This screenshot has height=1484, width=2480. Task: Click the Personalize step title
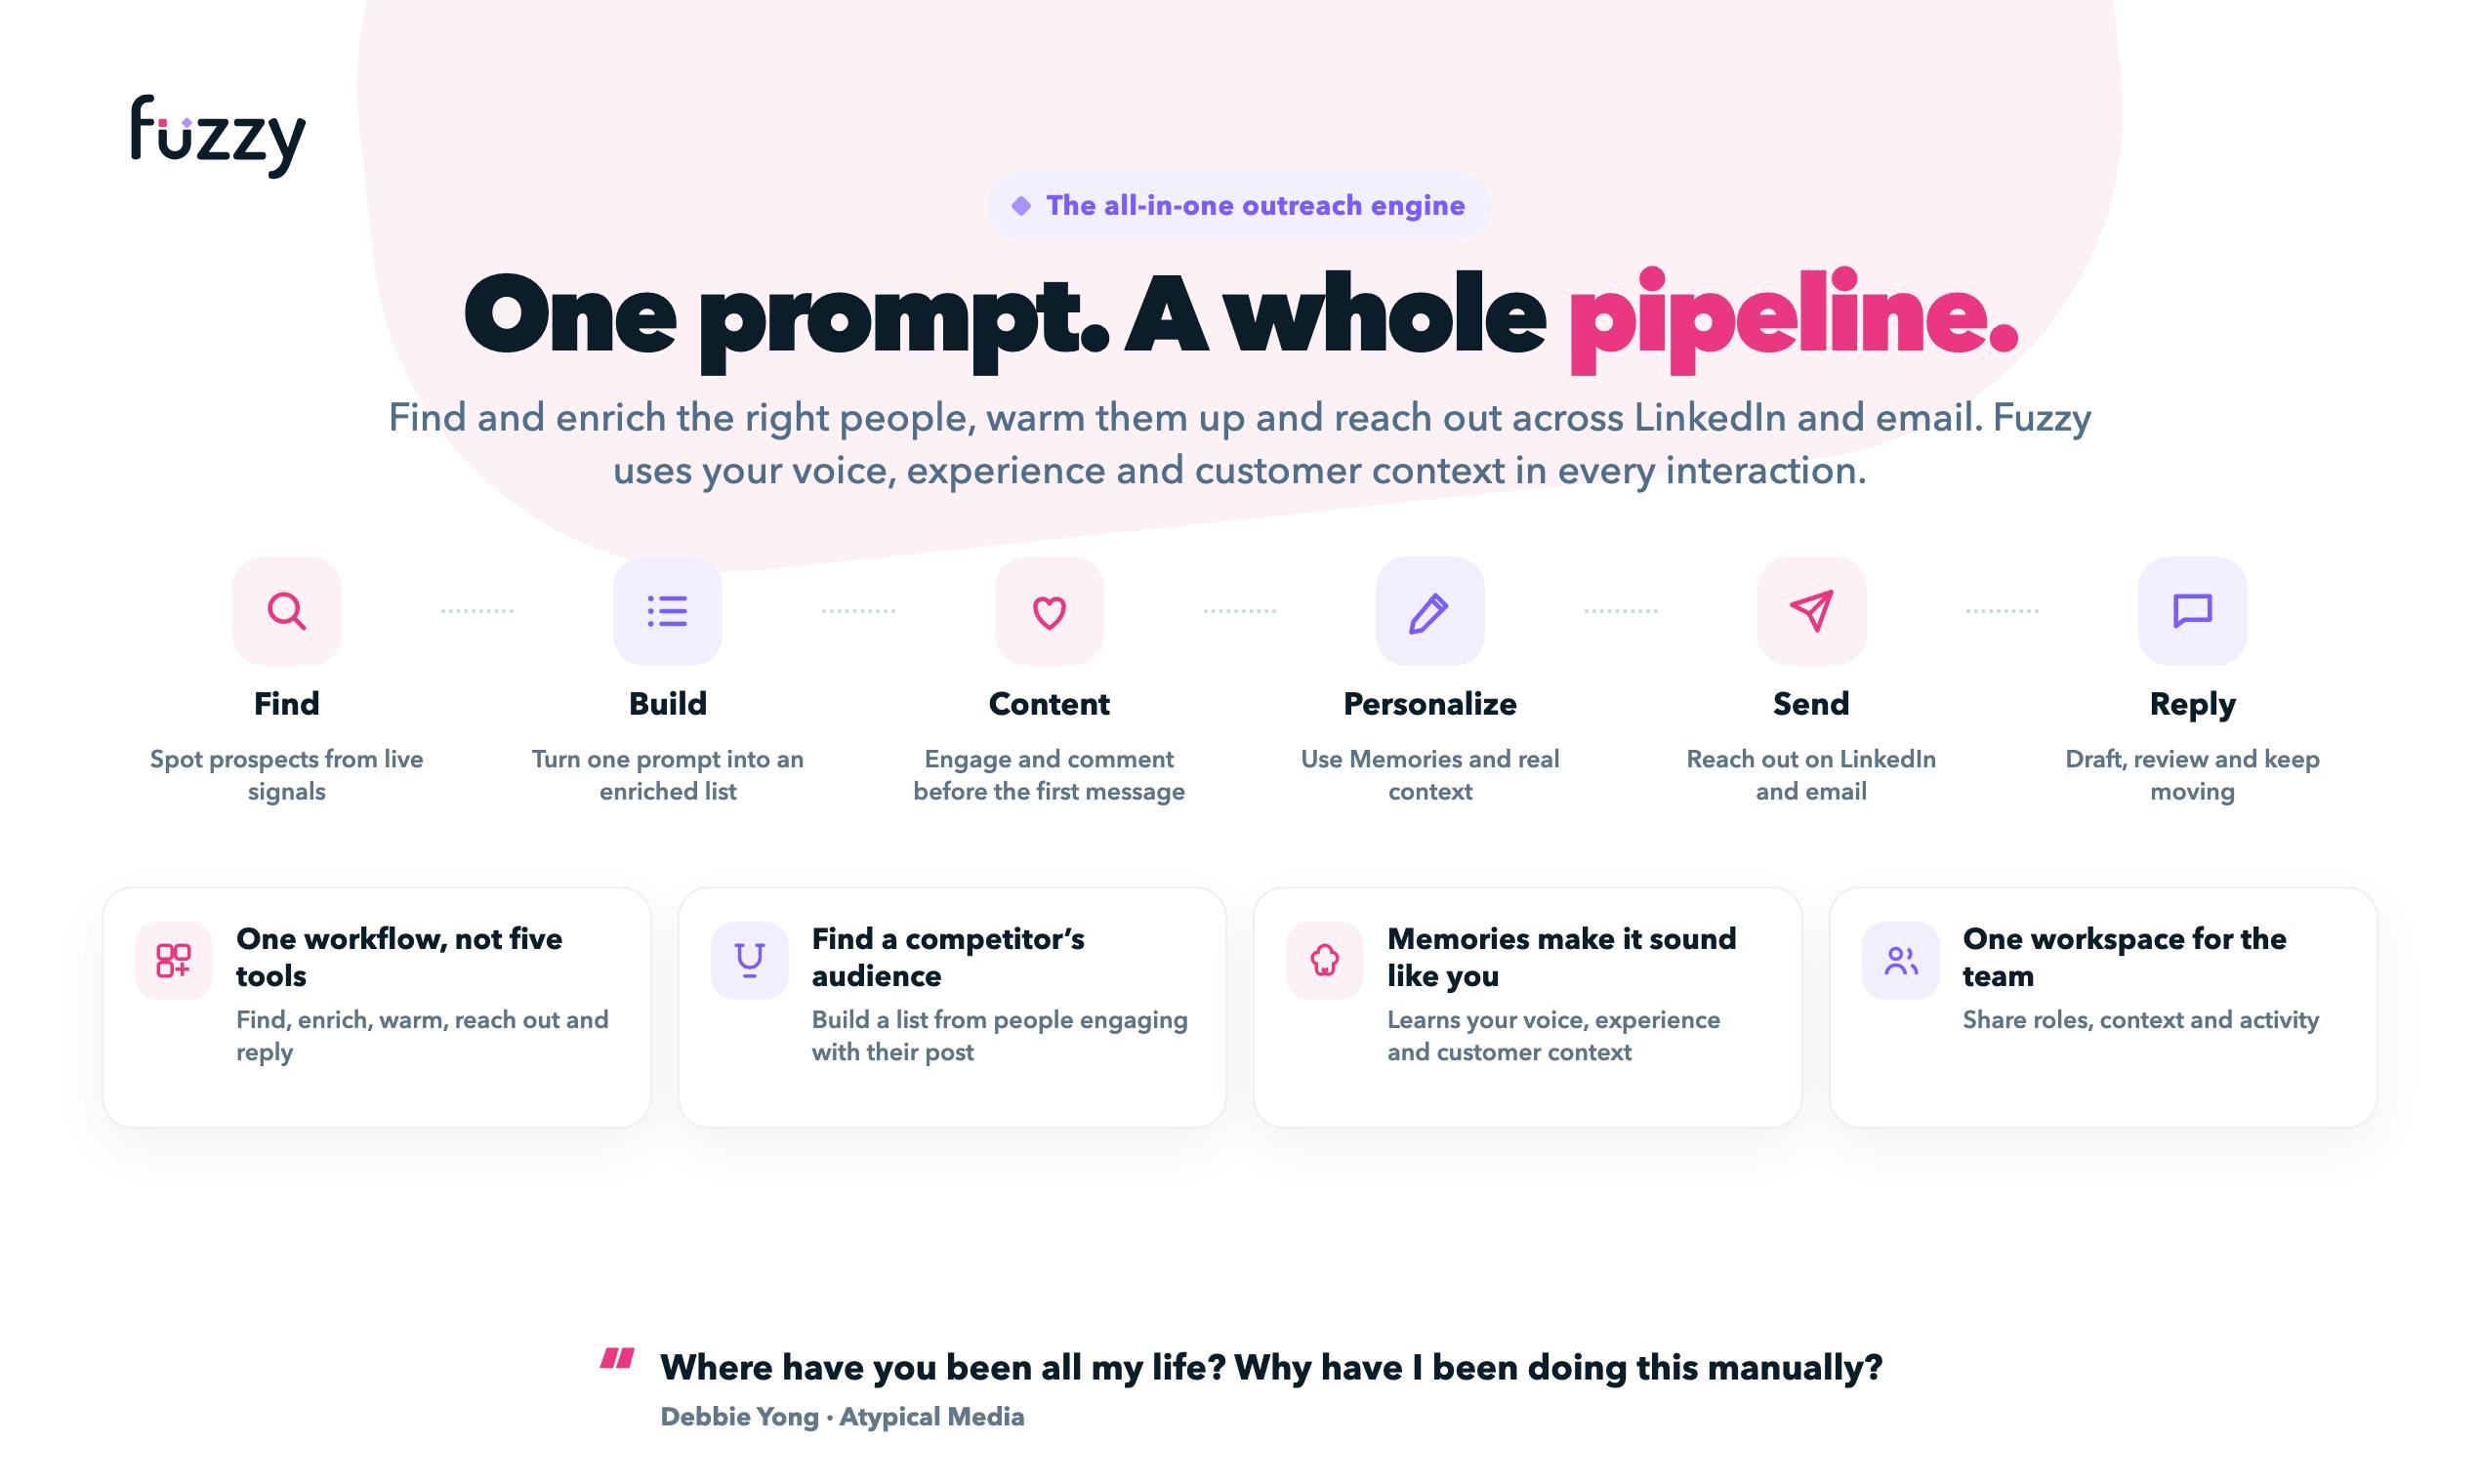tap(1430, 704)
